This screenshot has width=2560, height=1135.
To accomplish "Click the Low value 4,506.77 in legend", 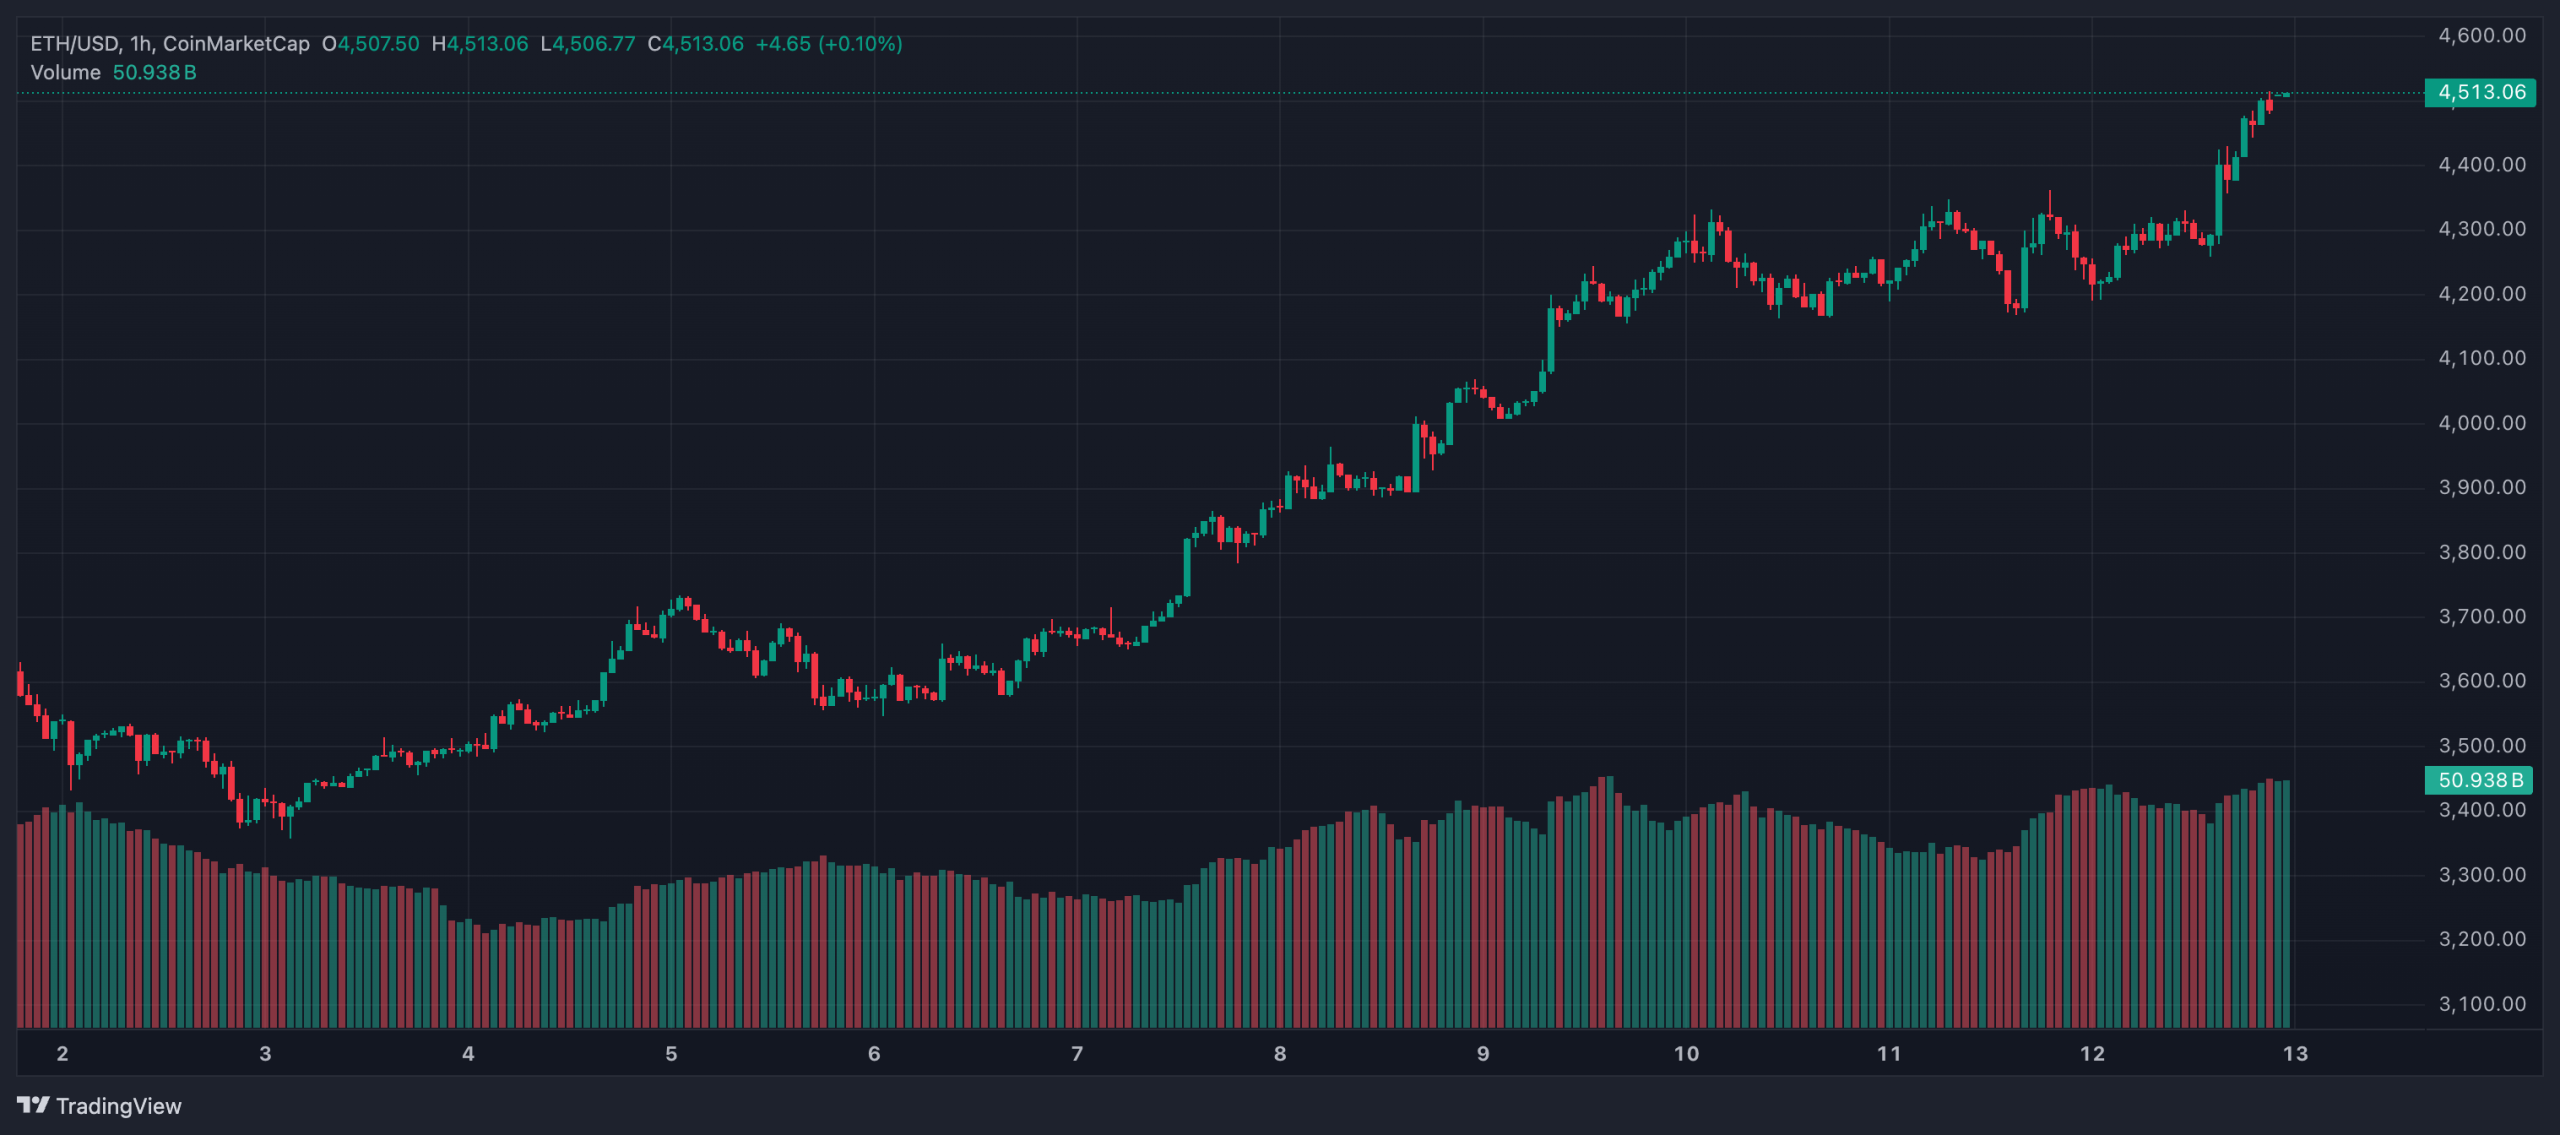I will 594,44.
